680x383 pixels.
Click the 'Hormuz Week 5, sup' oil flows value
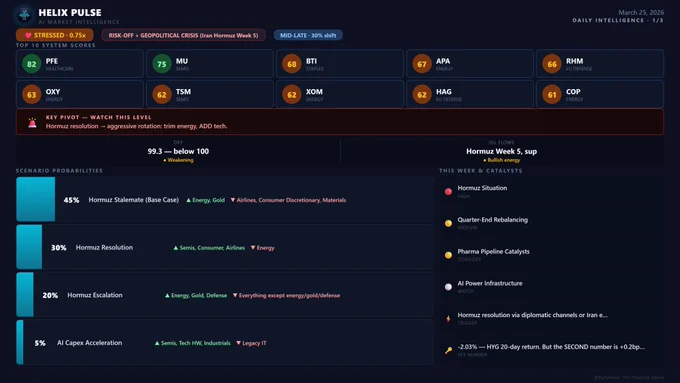(501, 151)
